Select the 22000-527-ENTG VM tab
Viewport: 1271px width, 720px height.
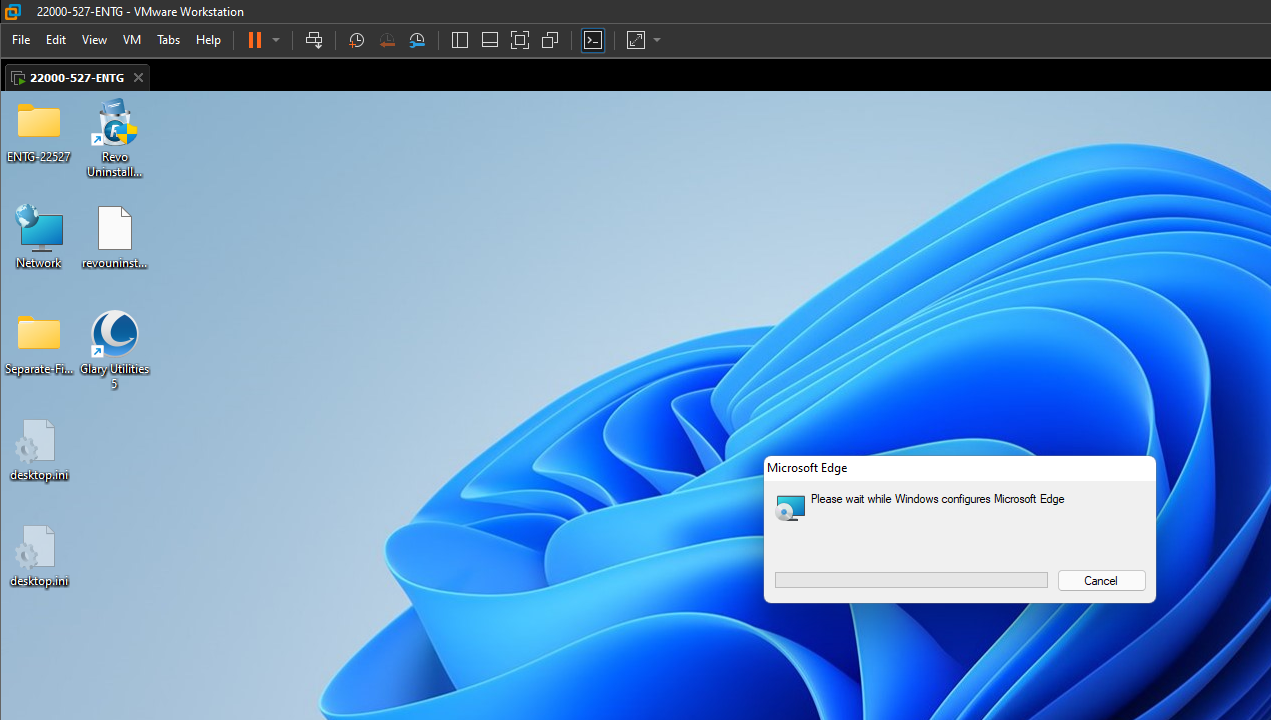point(76,77)
